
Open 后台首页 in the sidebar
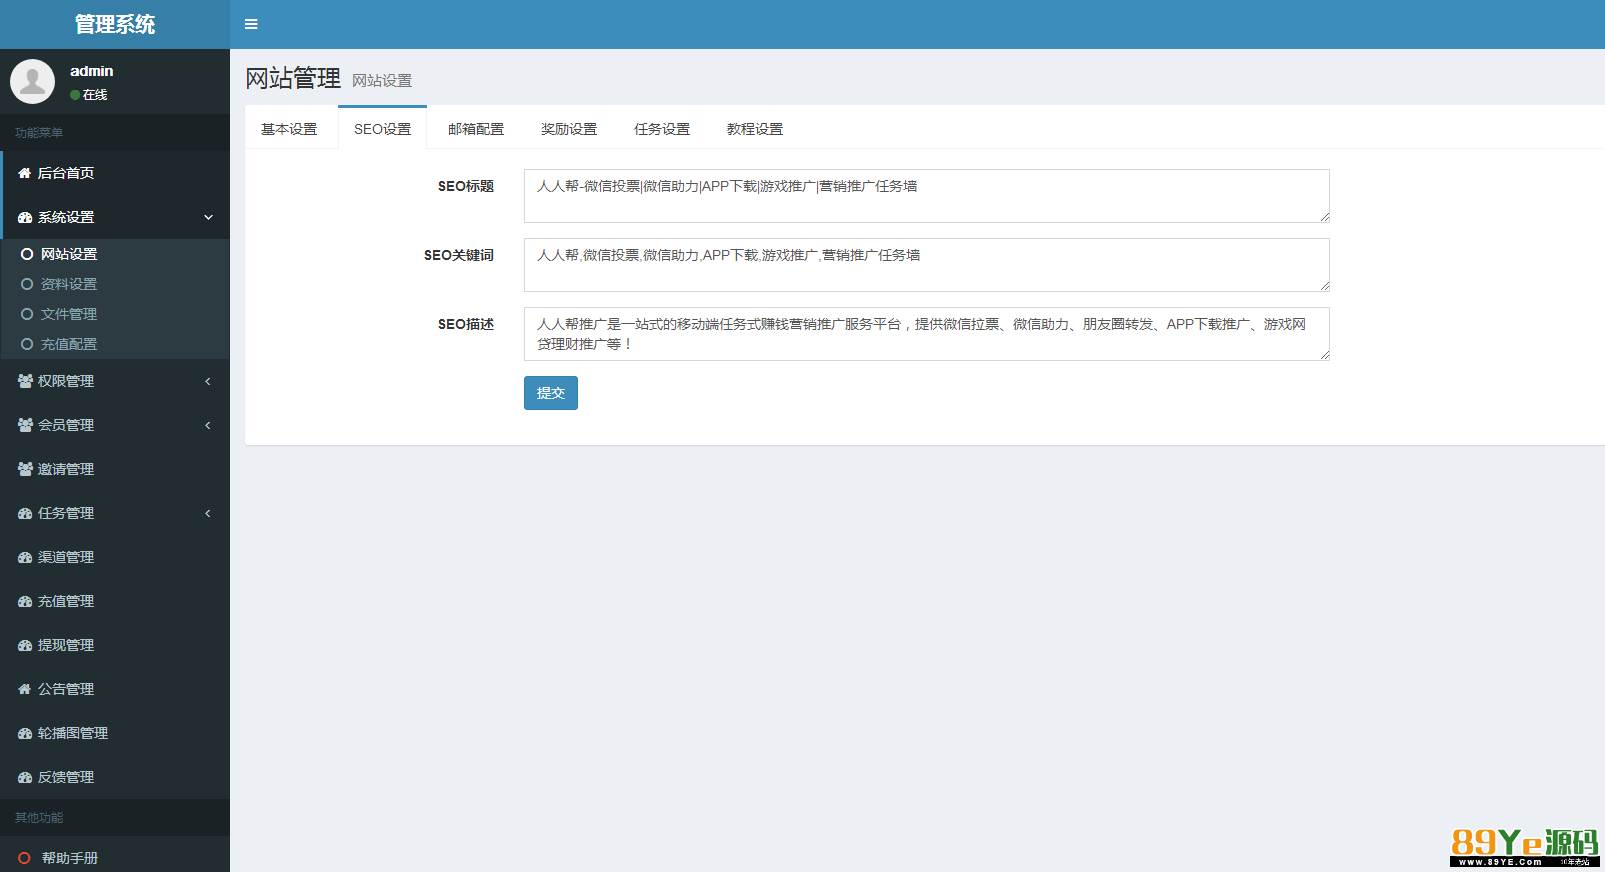click(x=115, y=173)
